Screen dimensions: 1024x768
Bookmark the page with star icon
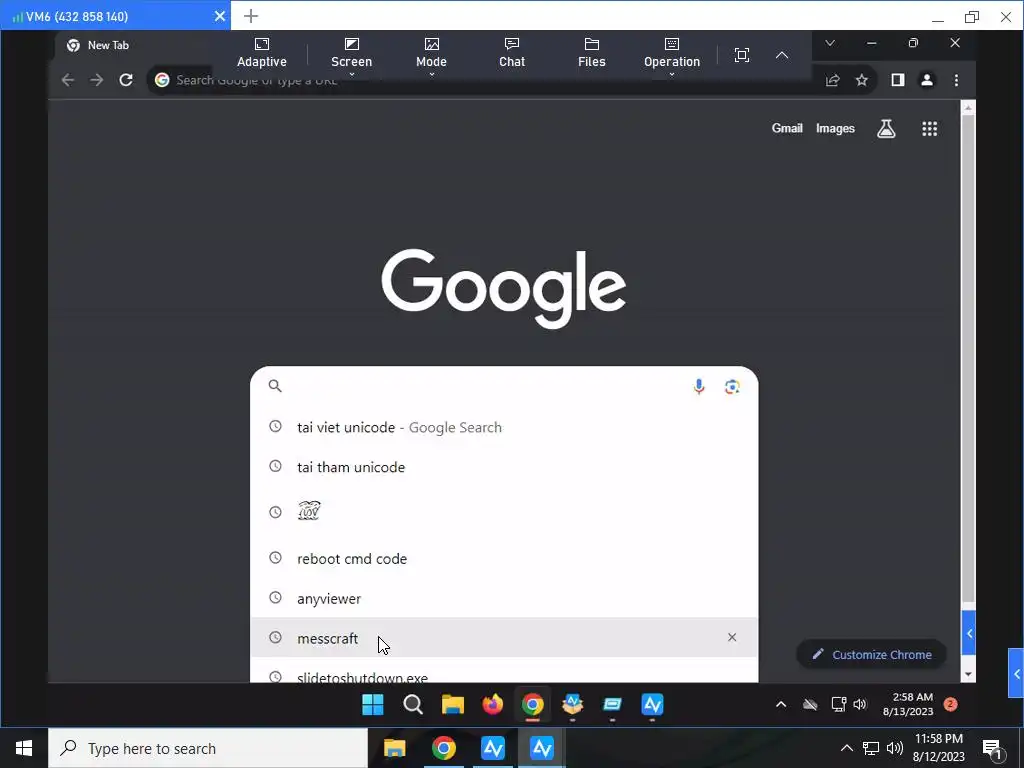pos(861,80)
